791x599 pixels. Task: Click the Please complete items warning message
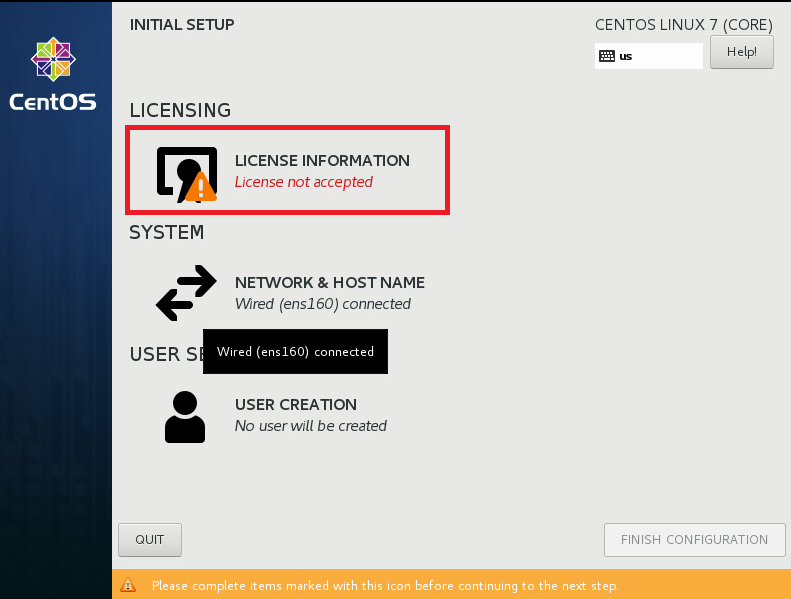click(x=385, y=586)
